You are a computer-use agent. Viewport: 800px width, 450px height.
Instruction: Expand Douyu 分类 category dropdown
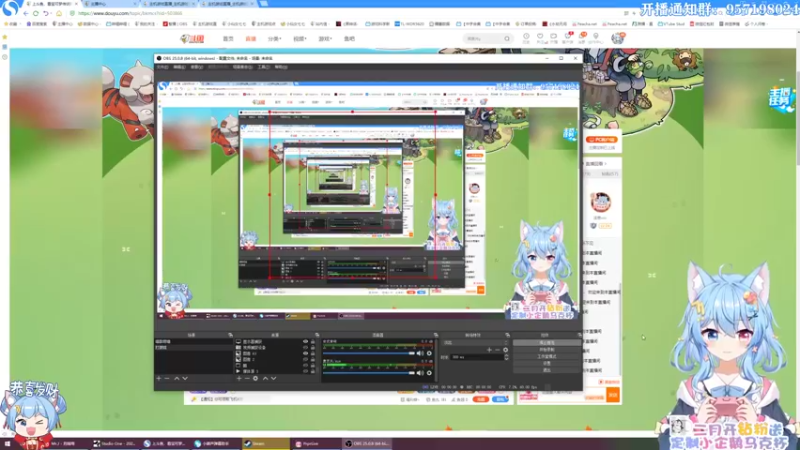pos(274,39)
